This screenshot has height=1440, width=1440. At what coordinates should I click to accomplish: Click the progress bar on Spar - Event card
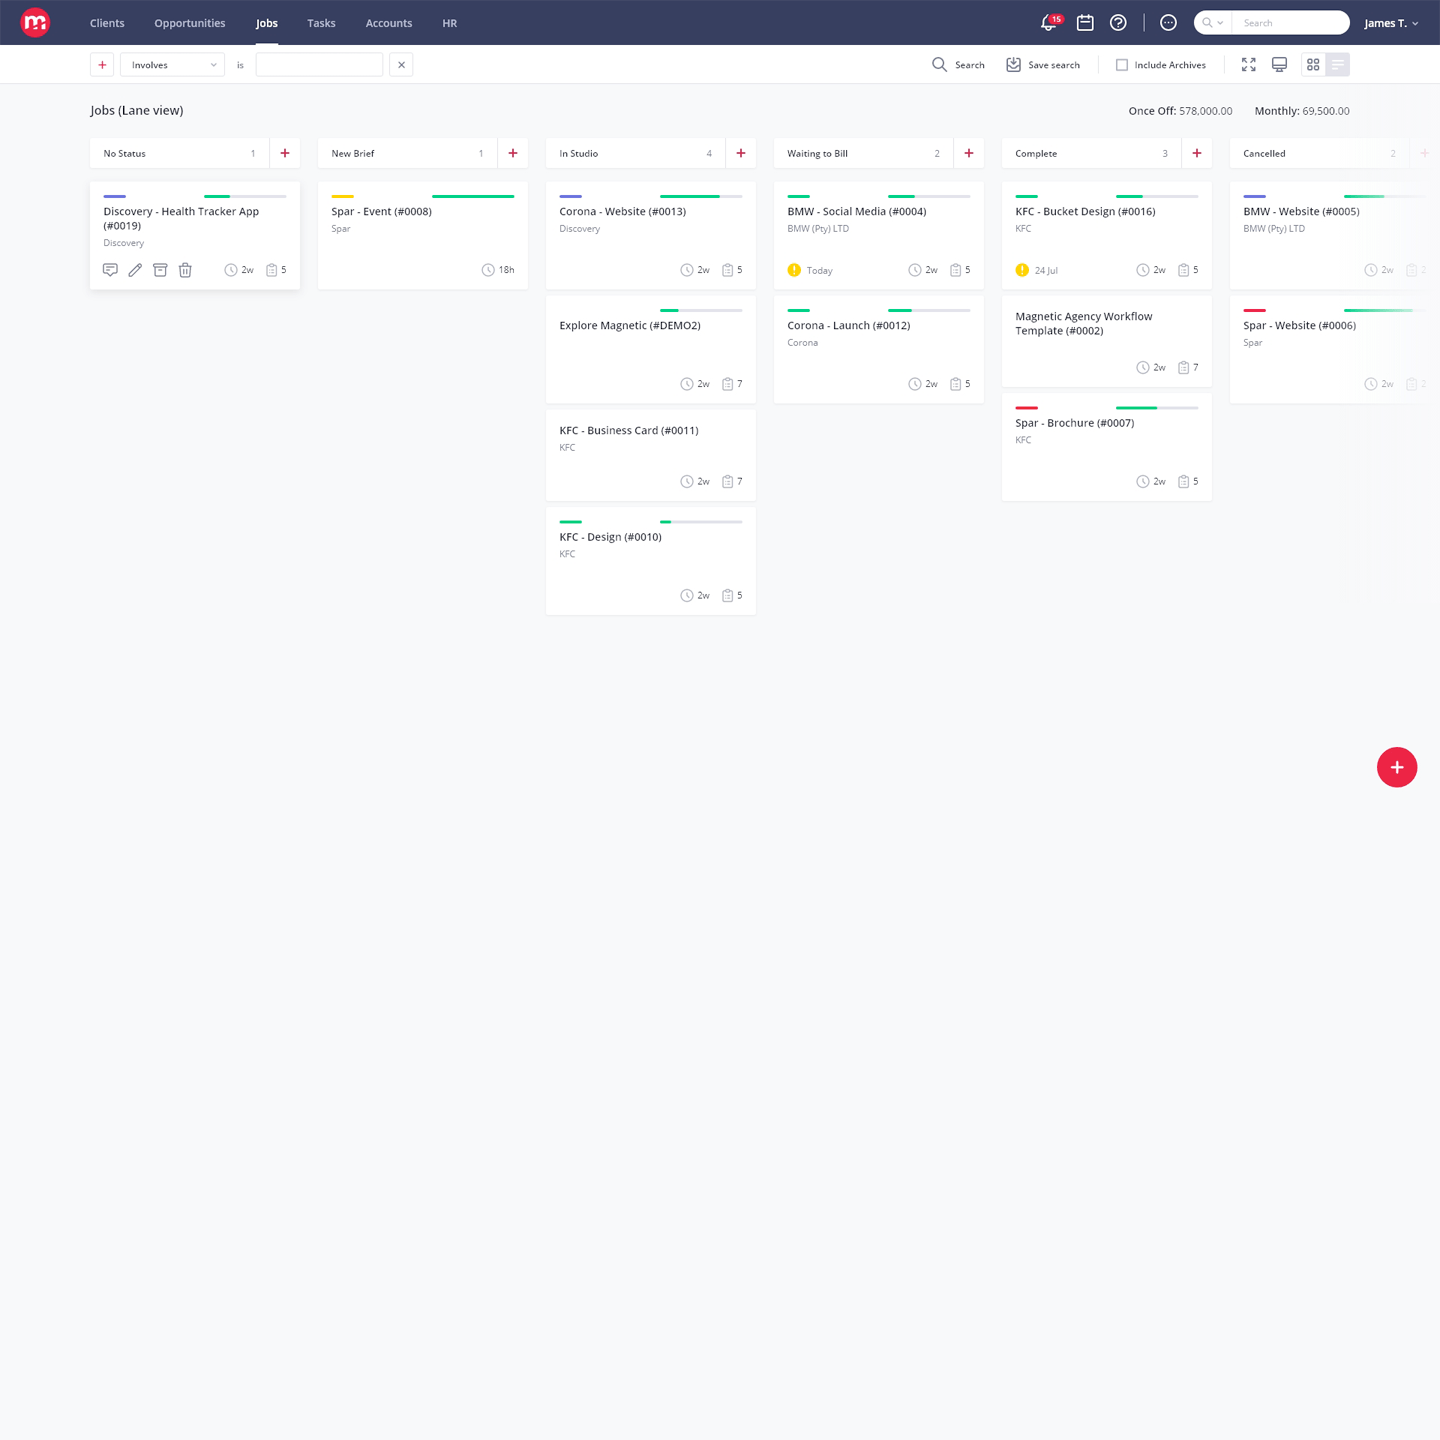click(x=473, y=196)
